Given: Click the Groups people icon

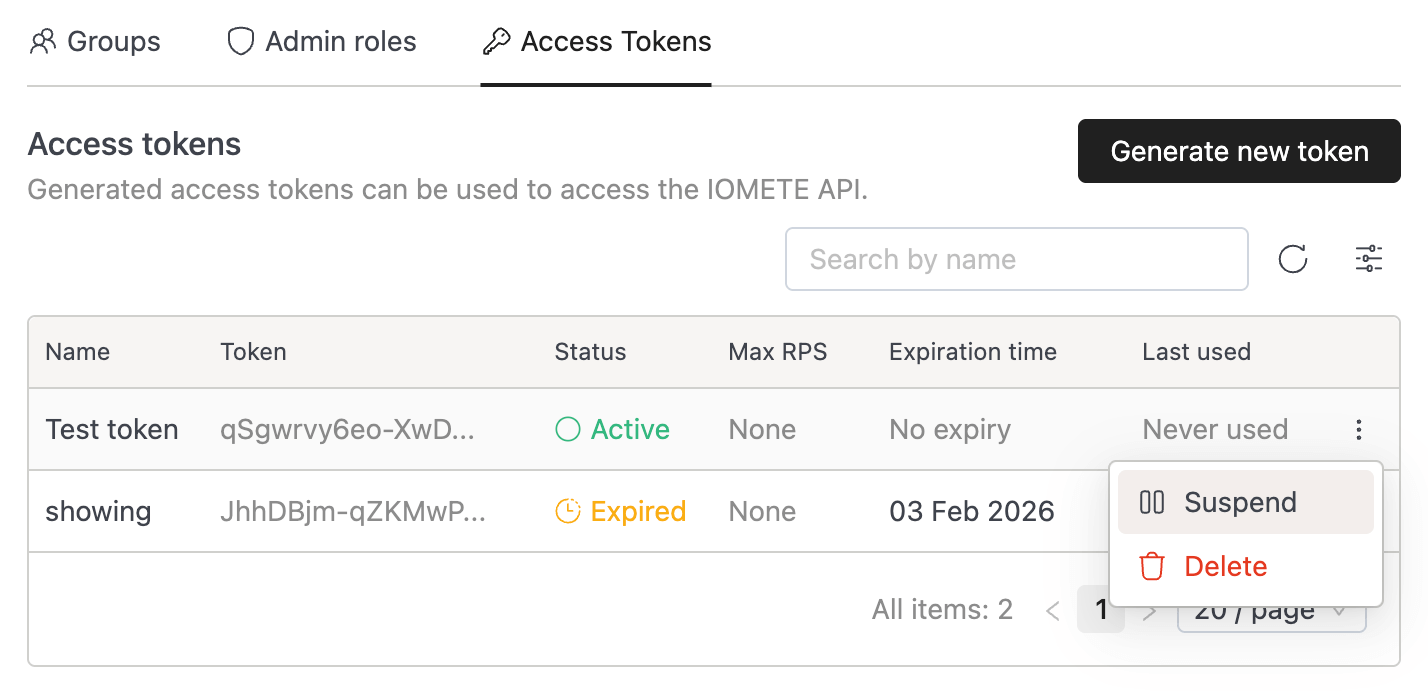Looking at the screenshot, I should (x=43, y=42).
